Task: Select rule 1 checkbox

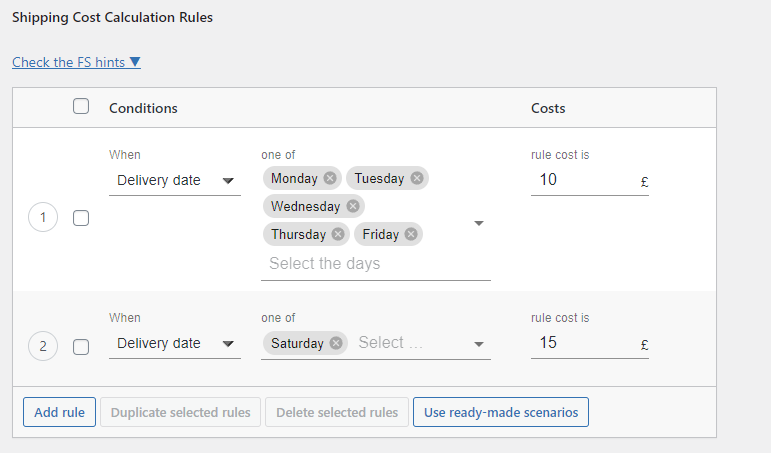Action: click(81, 218)
